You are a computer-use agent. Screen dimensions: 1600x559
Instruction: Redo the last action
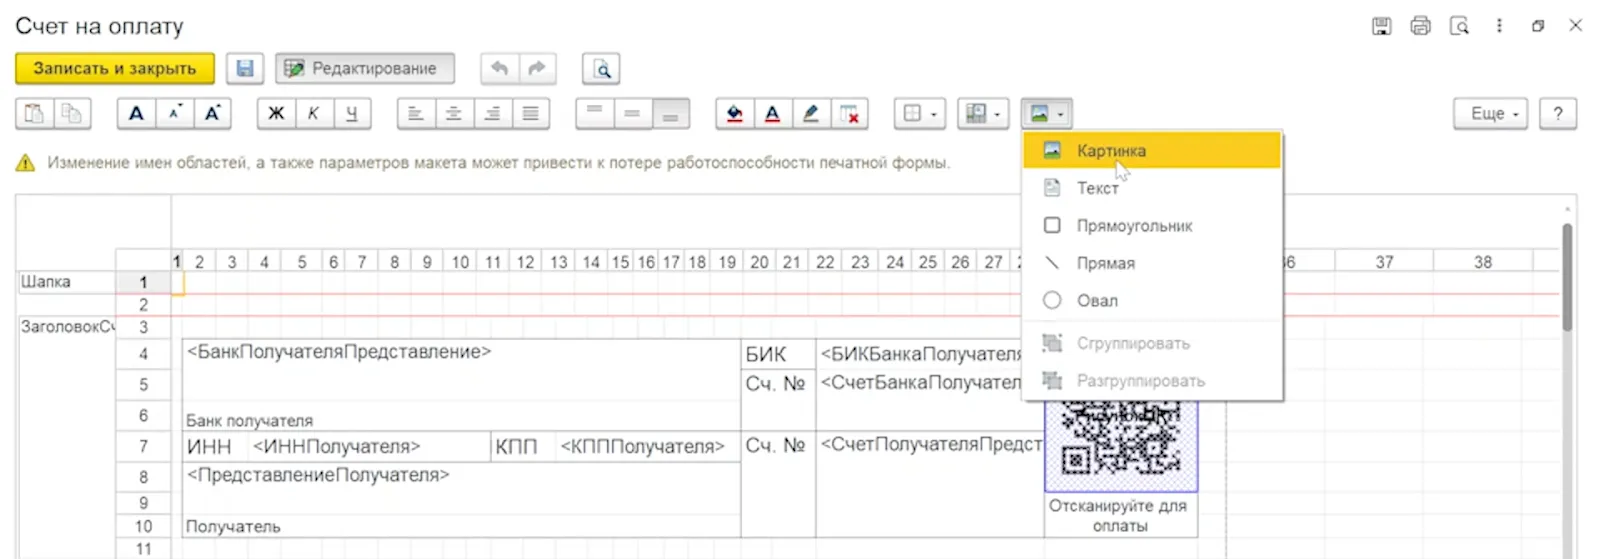pyautogui.click(x=537, y=68)
